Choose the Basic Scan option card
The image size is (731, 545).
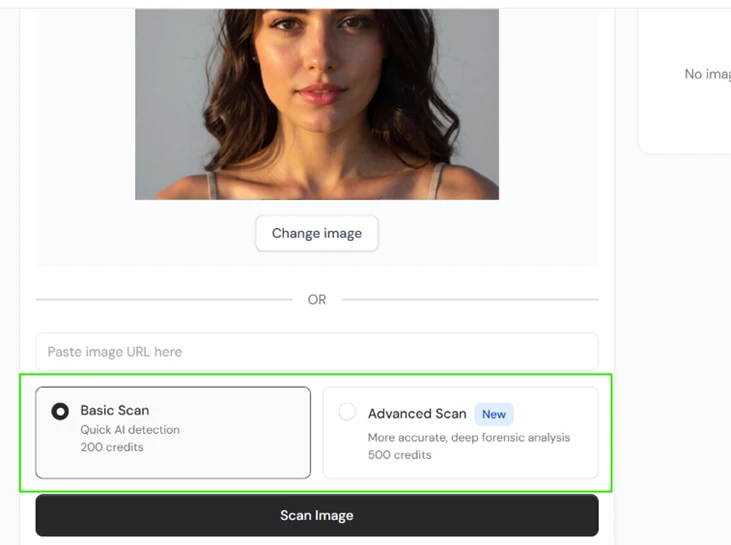click(173, 432)
